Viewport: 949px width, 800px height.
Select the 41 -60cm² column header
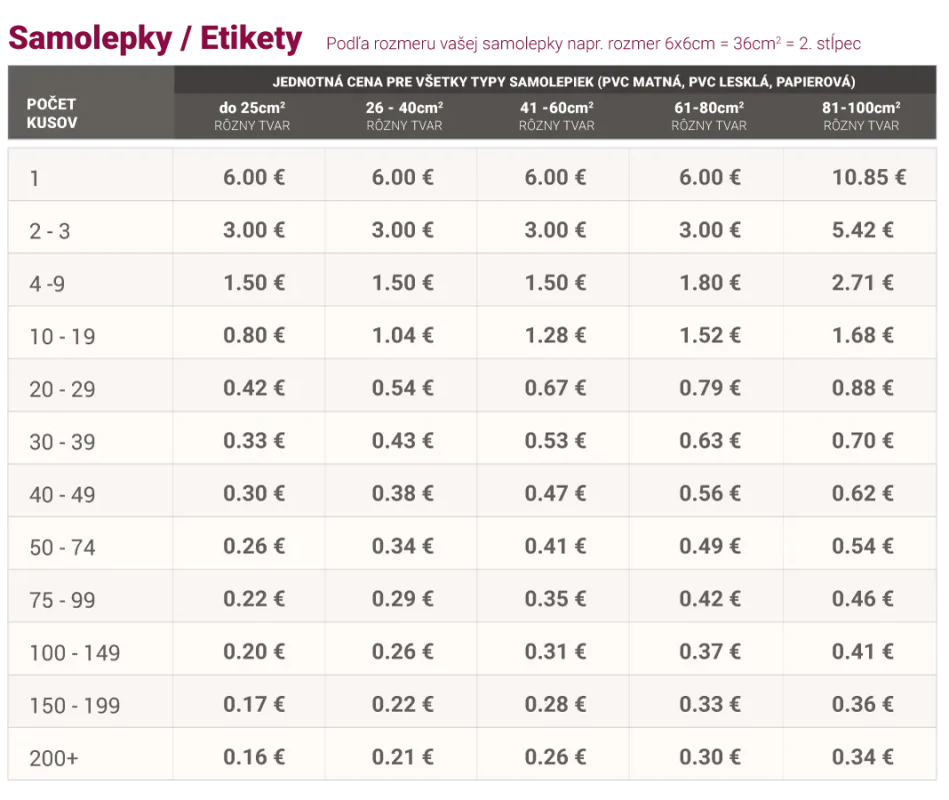pyautogui.click(x=556, y=115)
